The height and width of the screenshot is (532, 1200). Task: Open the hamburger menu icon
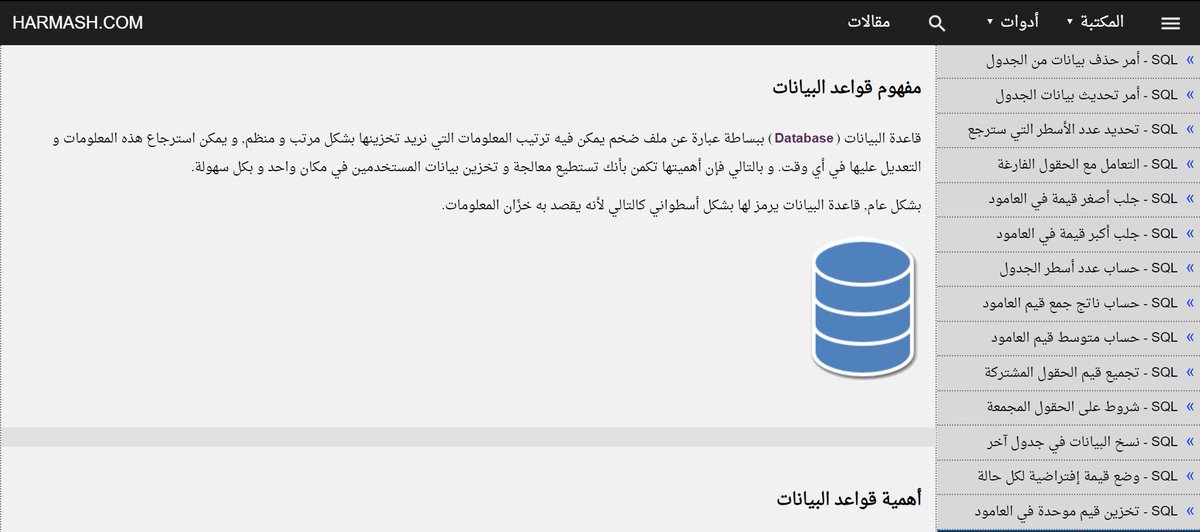point(1170,23)
